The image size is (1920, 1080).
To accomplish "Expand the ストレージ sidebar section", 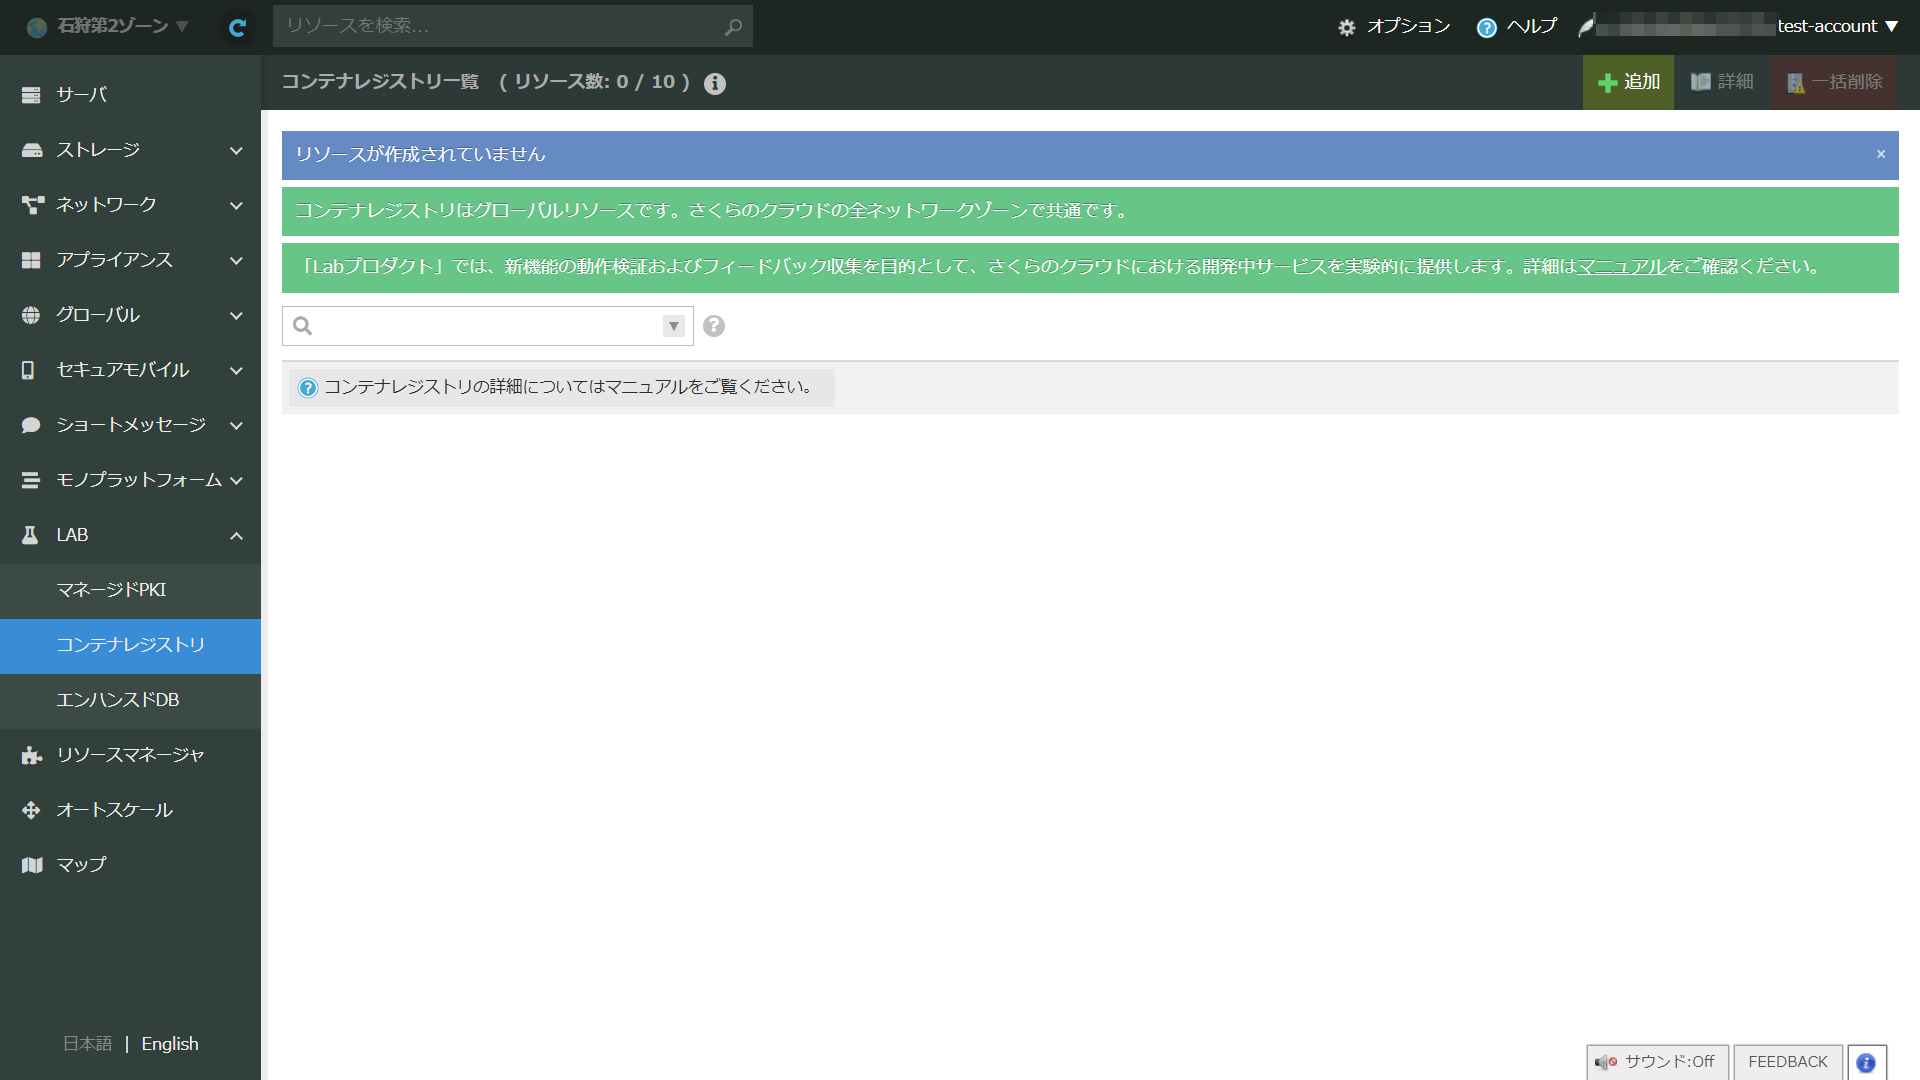I will [x=130, y=150].
